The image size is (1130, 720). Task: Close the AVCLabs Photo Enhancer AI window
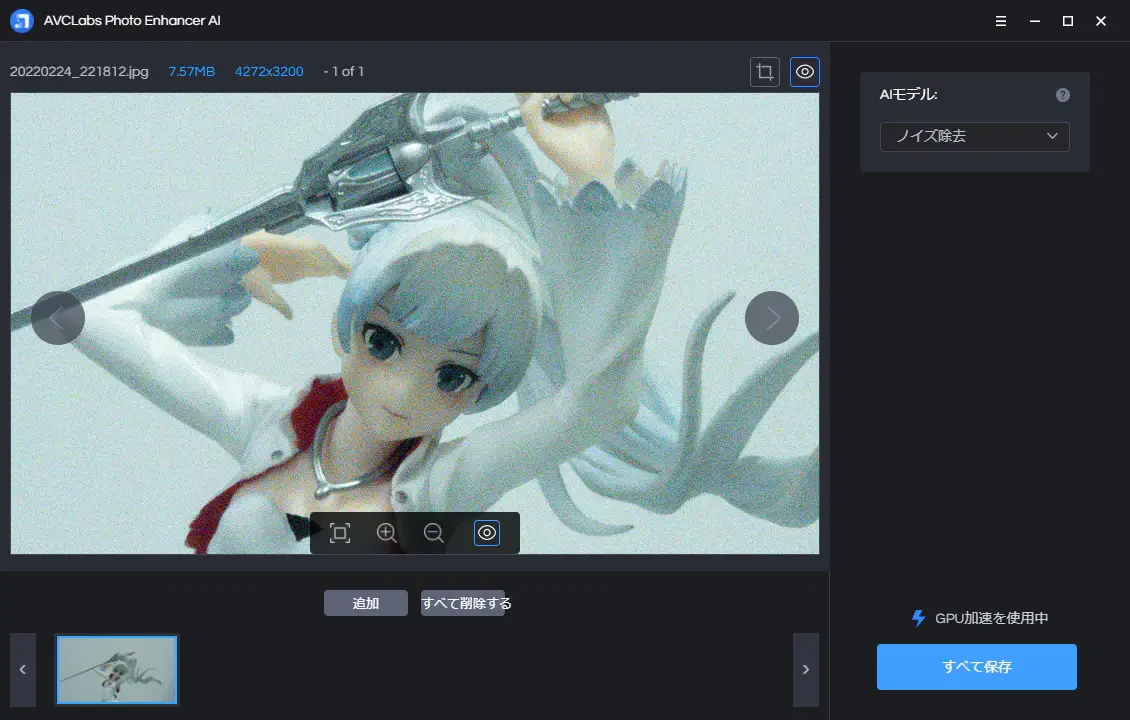point(1100,21)
